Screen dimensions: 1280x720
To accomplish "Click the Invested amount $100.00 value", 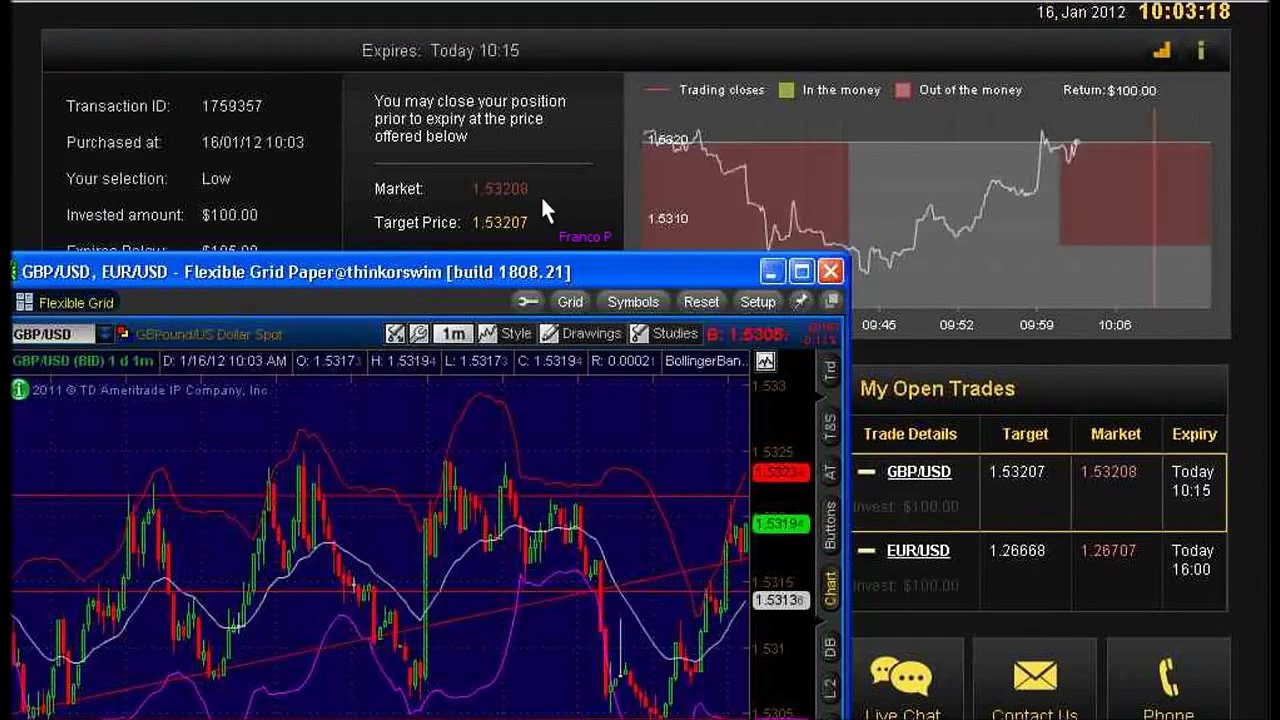I will point(230,215).
